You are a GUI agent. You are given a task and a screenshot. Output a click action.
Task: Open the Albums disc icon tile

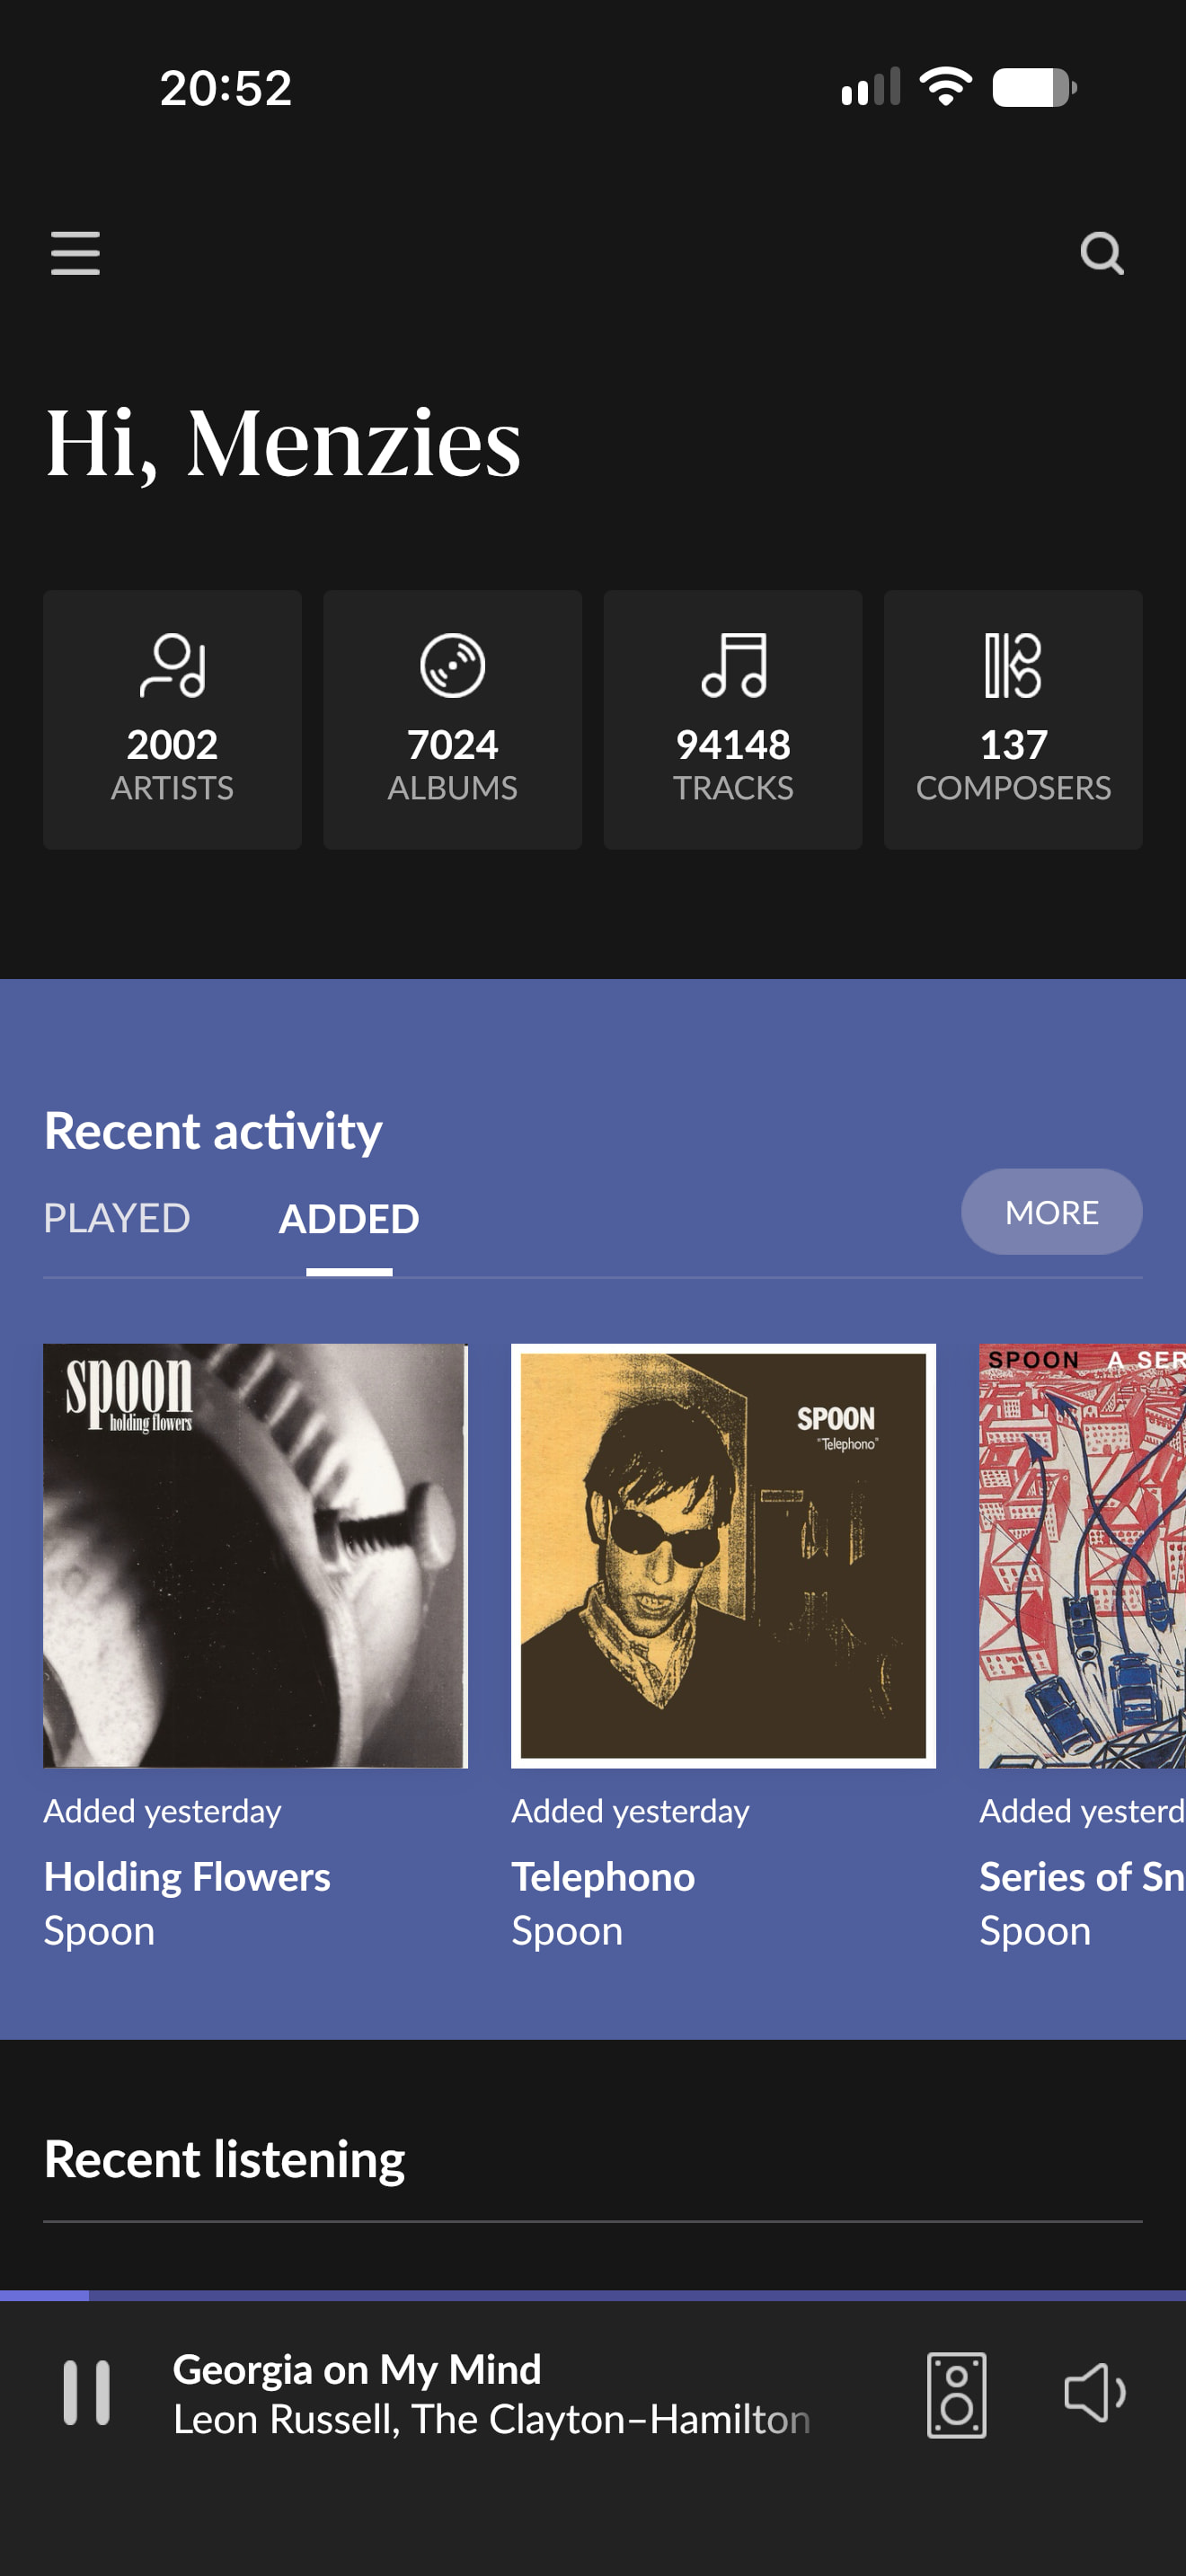[452, 720]
